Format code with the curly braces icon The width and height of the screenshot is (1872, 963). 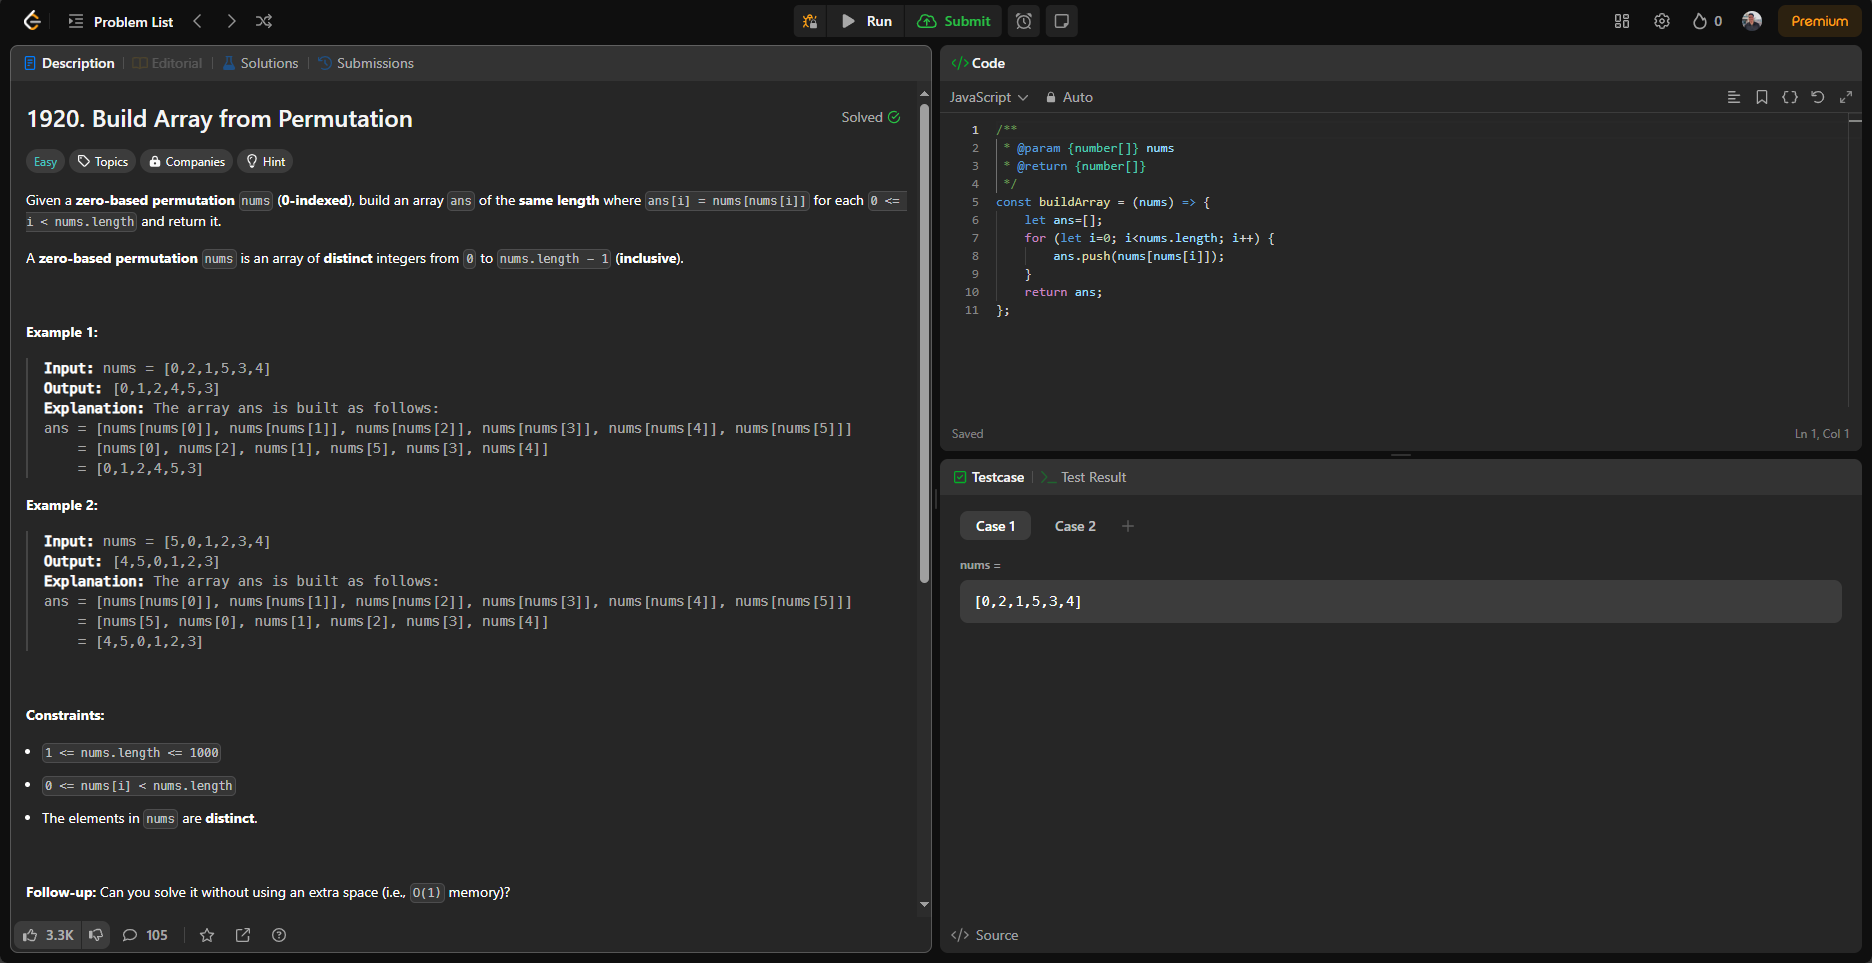tap(1790, 97)
